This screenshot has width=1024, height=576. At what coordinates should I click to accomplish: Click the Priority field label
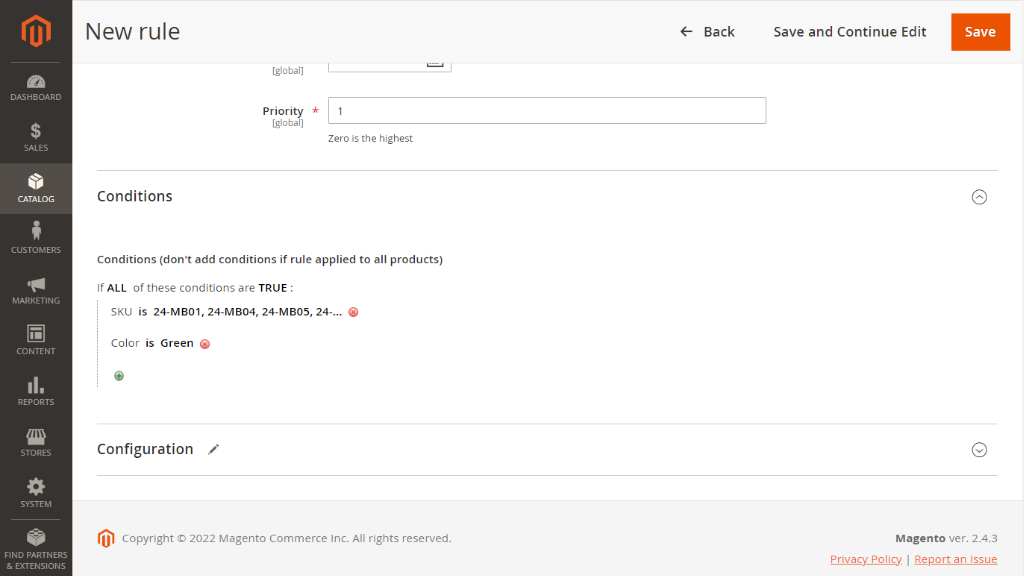click(283, 111)
